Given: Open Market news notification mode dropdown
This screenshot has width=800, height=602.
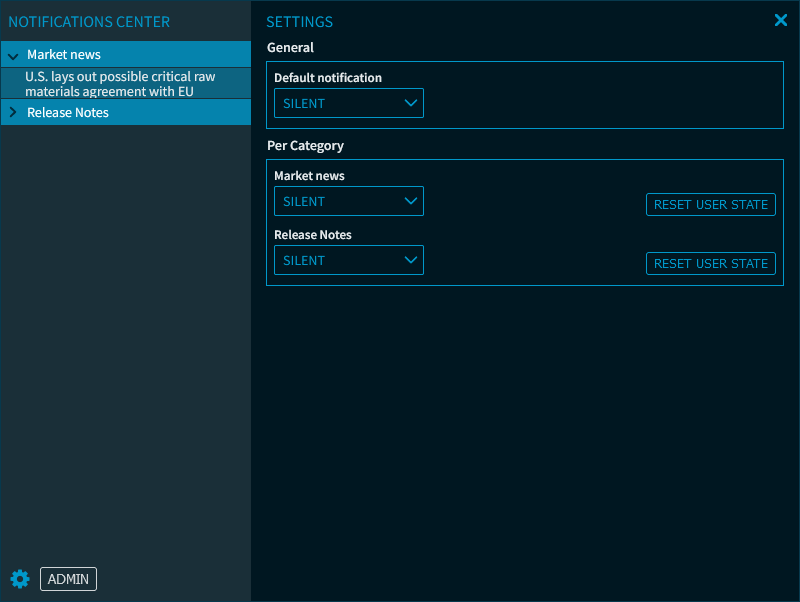Looking at the screenshot, I should (348, 201).
